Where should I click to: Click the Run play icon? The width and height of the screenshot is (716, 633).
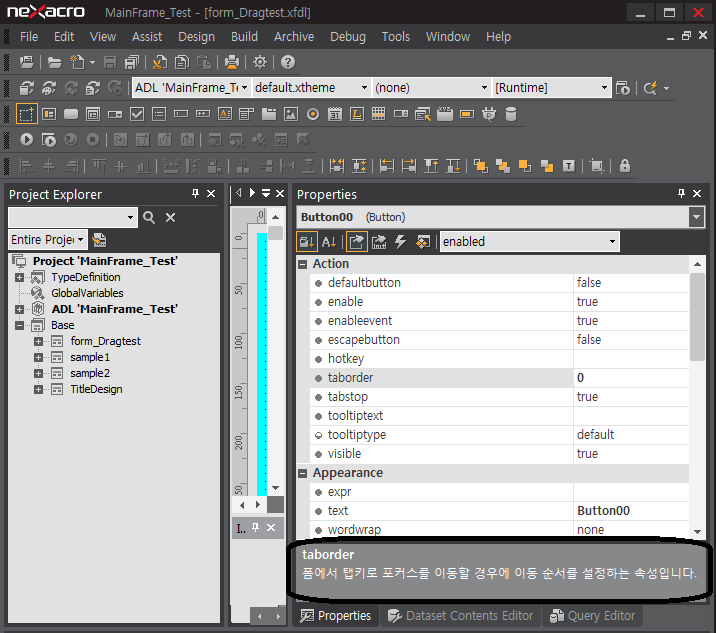coord(26,140)
